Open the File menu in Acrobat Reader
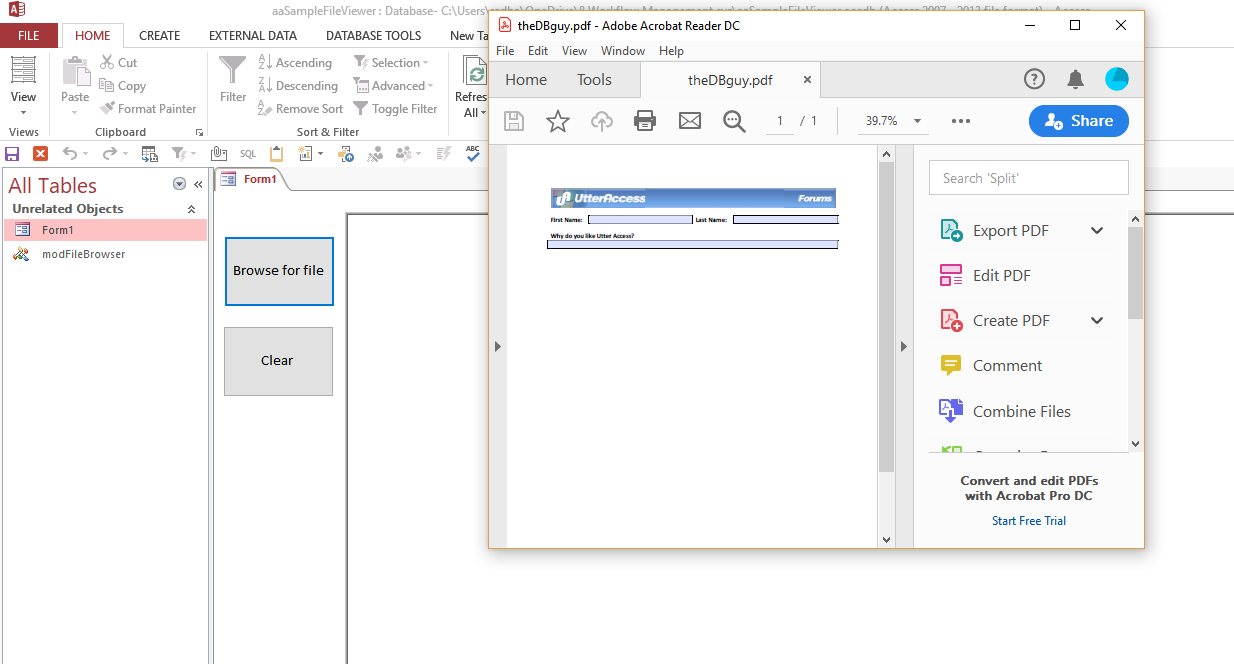This screenshot has width=1234, height=664. [x=505, y=50]
